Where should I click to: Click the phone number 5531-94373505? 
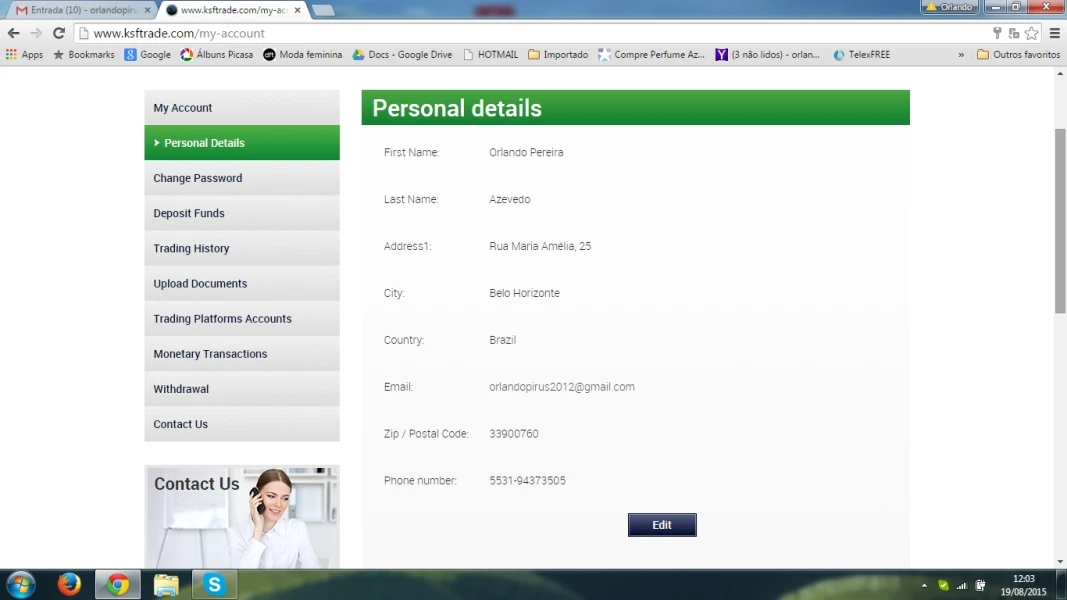pyautogui.click(x=527, y=480)
